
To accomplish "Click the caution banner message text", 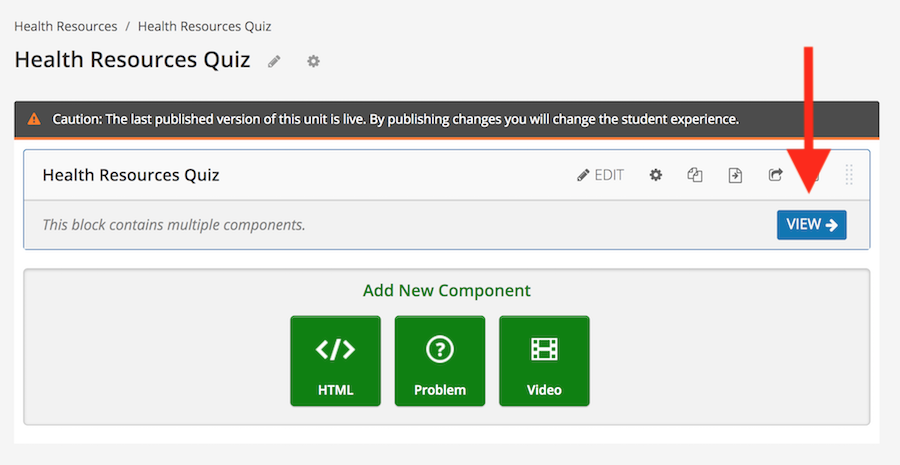I will (395, 119).
